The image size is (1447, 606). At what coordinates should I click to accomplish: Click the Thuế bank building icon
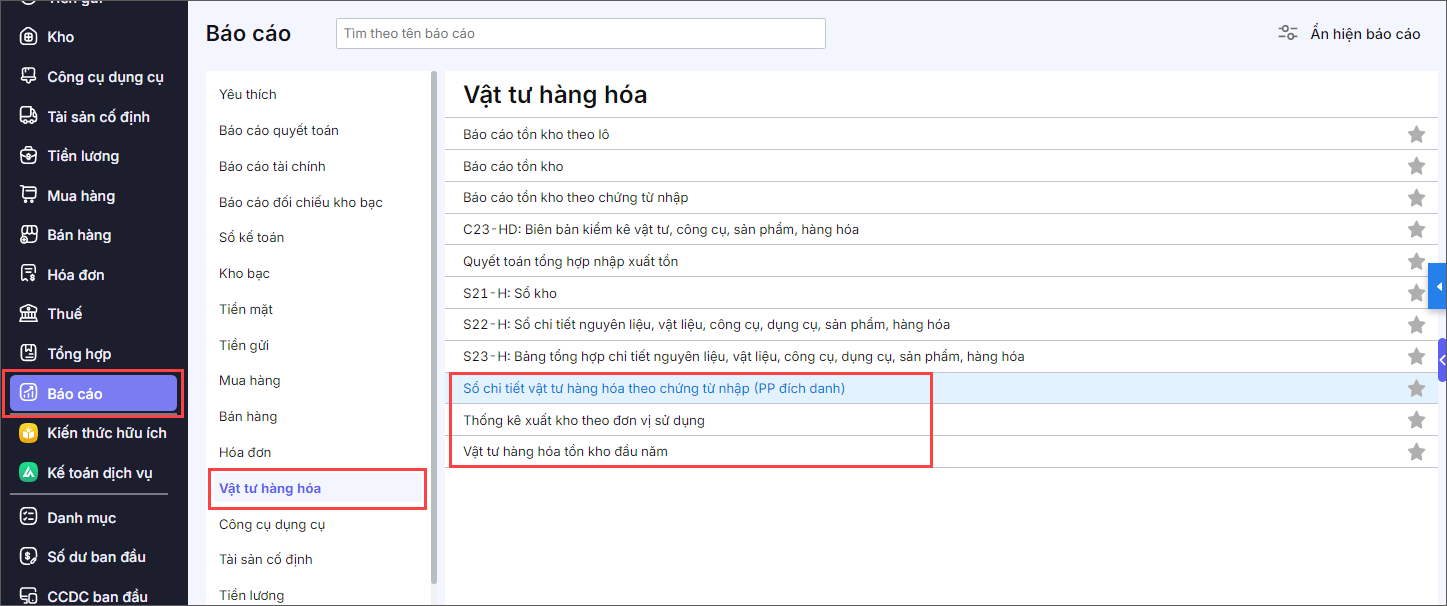[29, 314]
